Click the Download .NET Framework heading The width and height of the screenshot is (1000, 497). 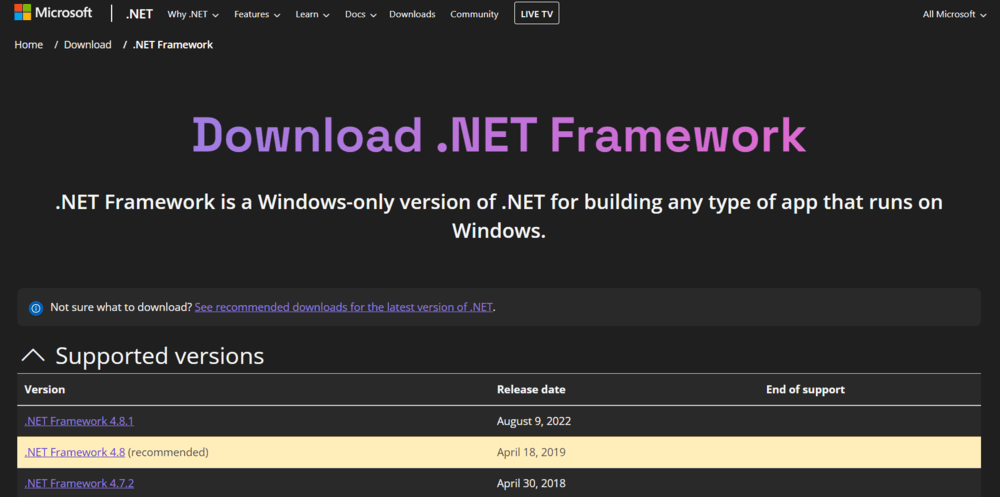click(x=499, y=134)
